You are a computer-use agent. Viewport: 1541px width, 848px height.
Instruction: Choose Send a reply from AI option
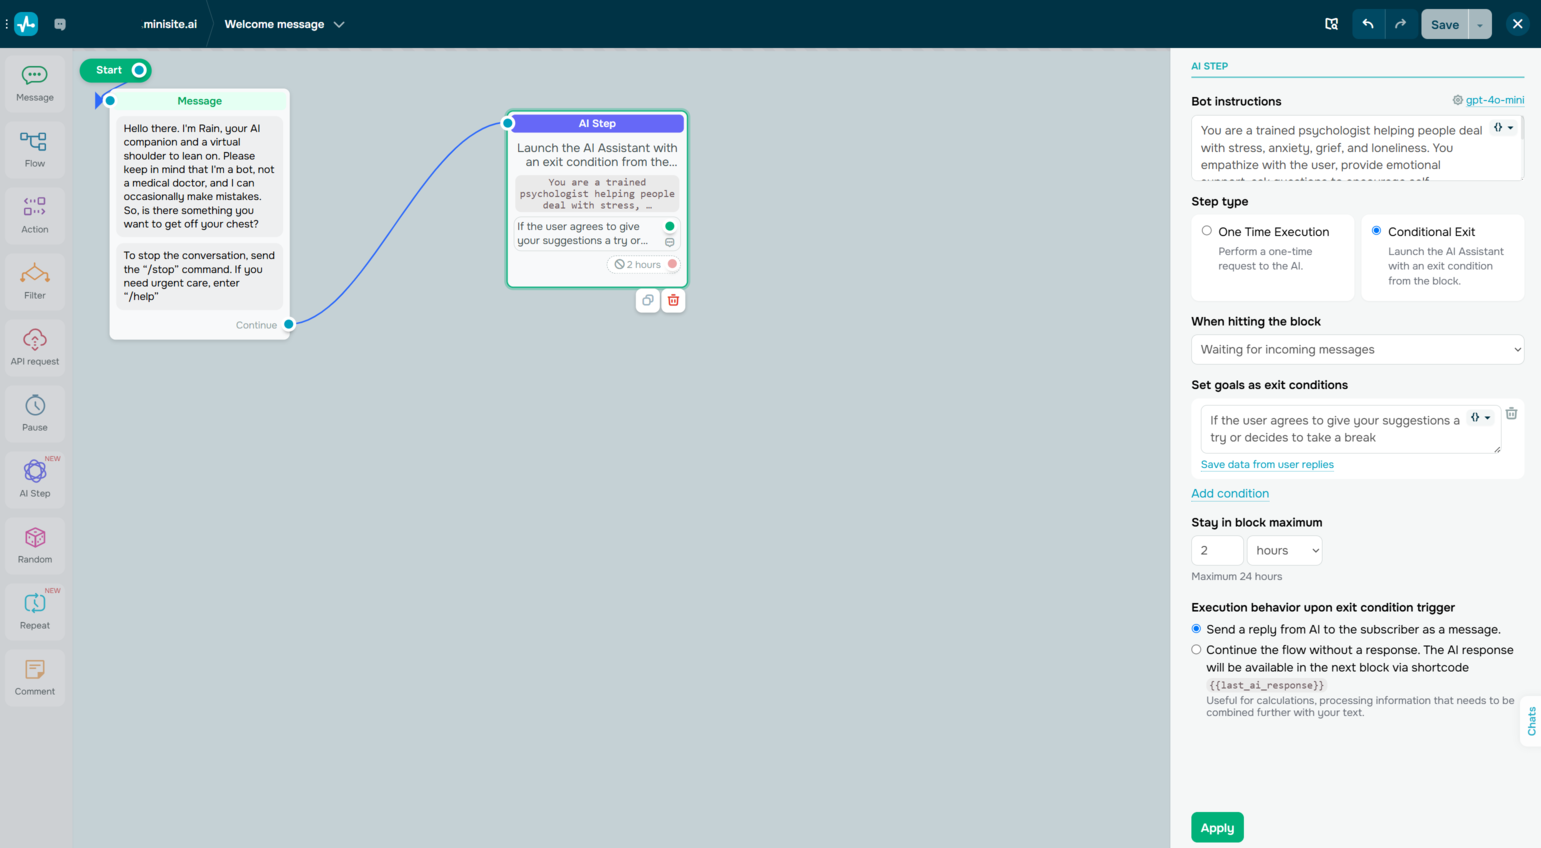[x=1196, y=629]
